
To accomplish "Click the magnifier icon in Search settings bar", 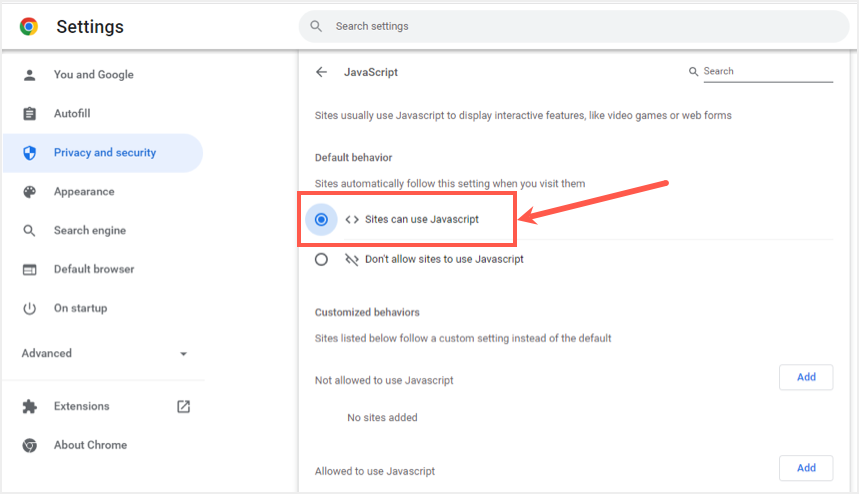I will coord(316,26).
